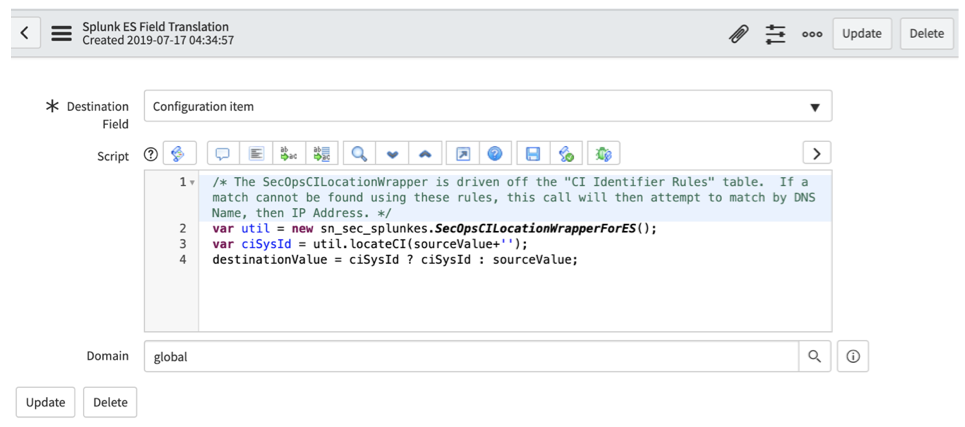Find previous match up arrow
Screen dimensions: 965x427
425,154
